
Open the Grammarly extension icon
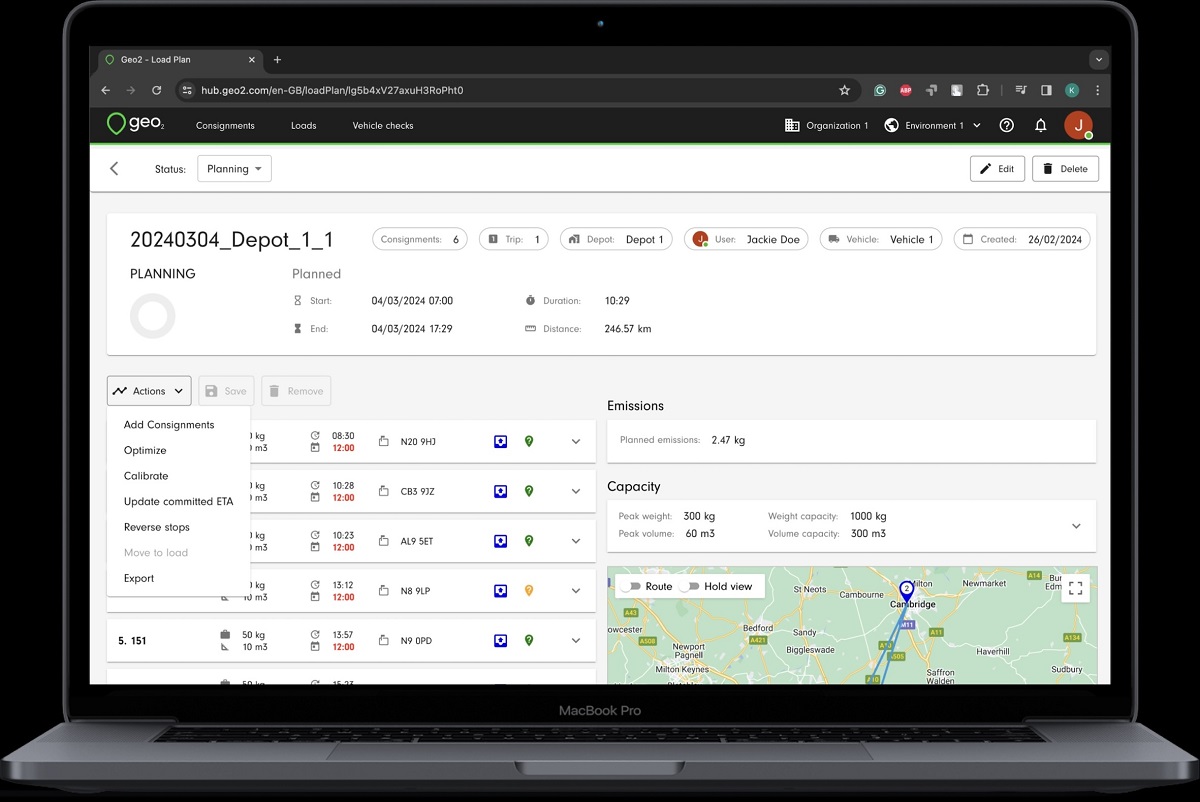coord(880,90)
